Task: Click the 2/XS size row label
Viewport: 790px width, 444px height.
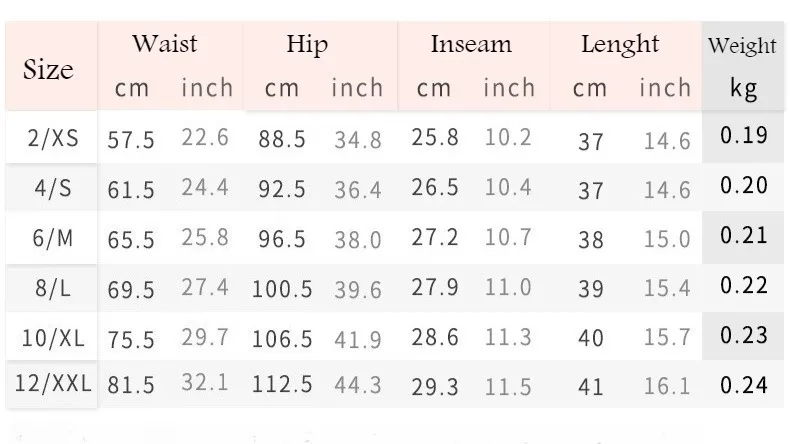Action: click(53, 138)
